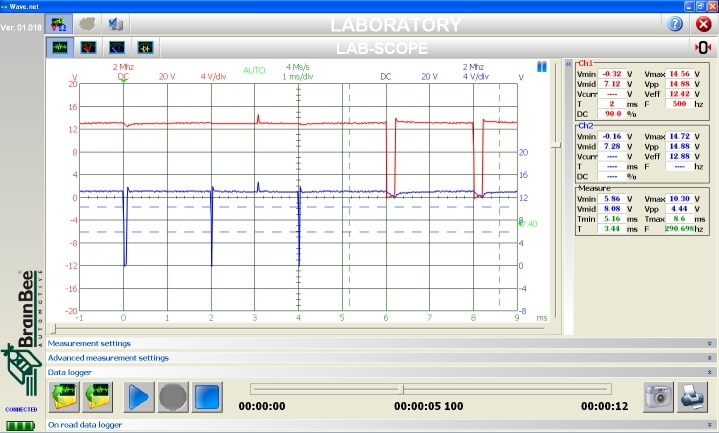Select the grey vehicle map icon
Screen dimensions: 719x433
pyautogui.click(x=87, y=24)
